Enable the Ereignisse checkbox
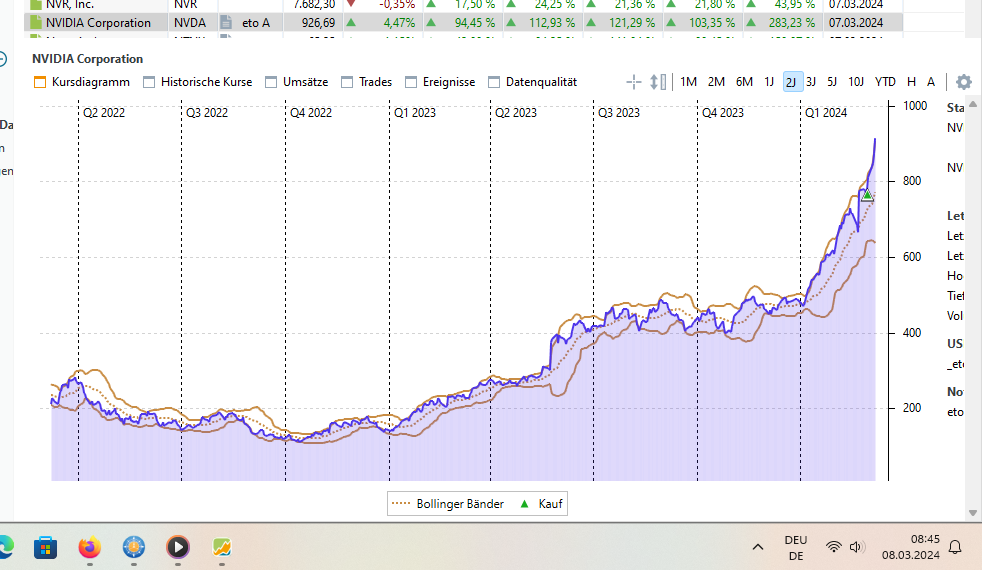The image size is (982, 570). (x=411, y=82)
